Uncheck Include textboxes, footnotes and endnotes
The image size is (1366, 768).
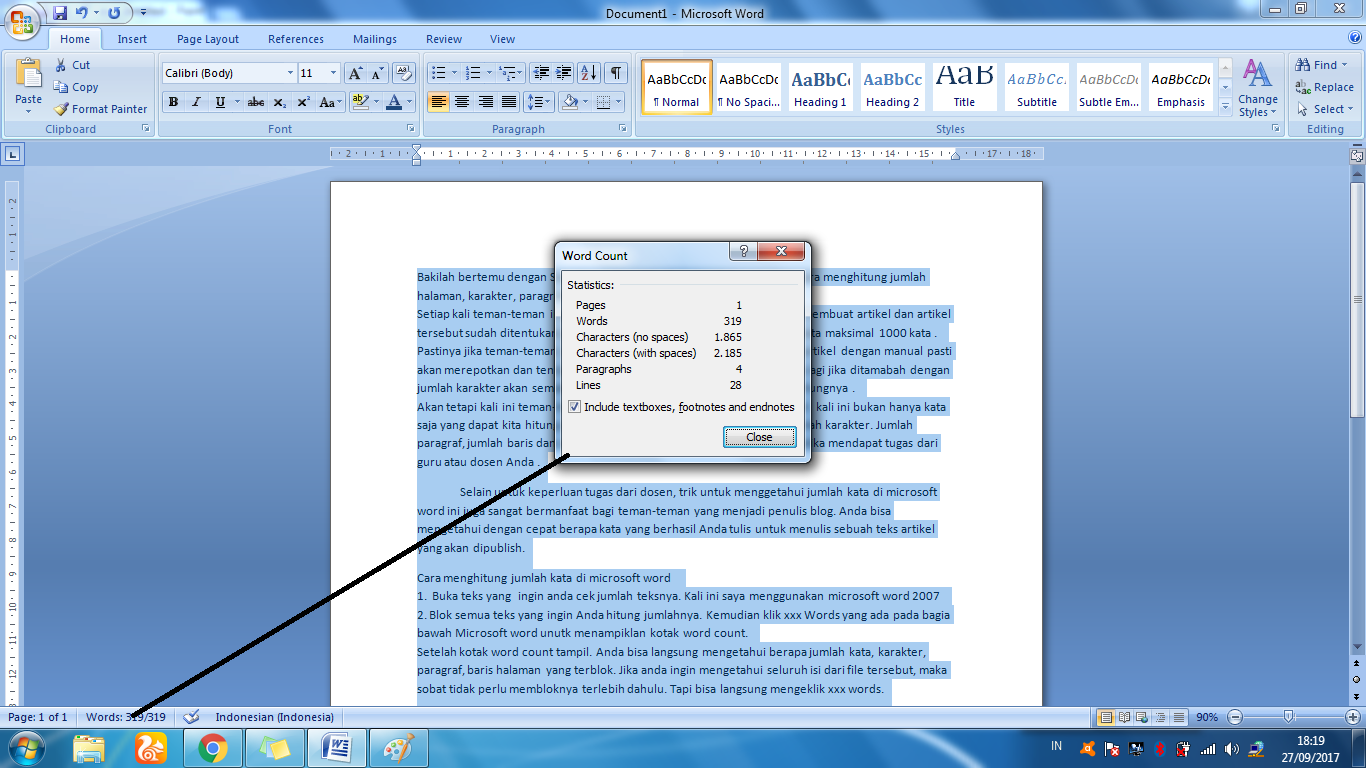tap(574, 407)
